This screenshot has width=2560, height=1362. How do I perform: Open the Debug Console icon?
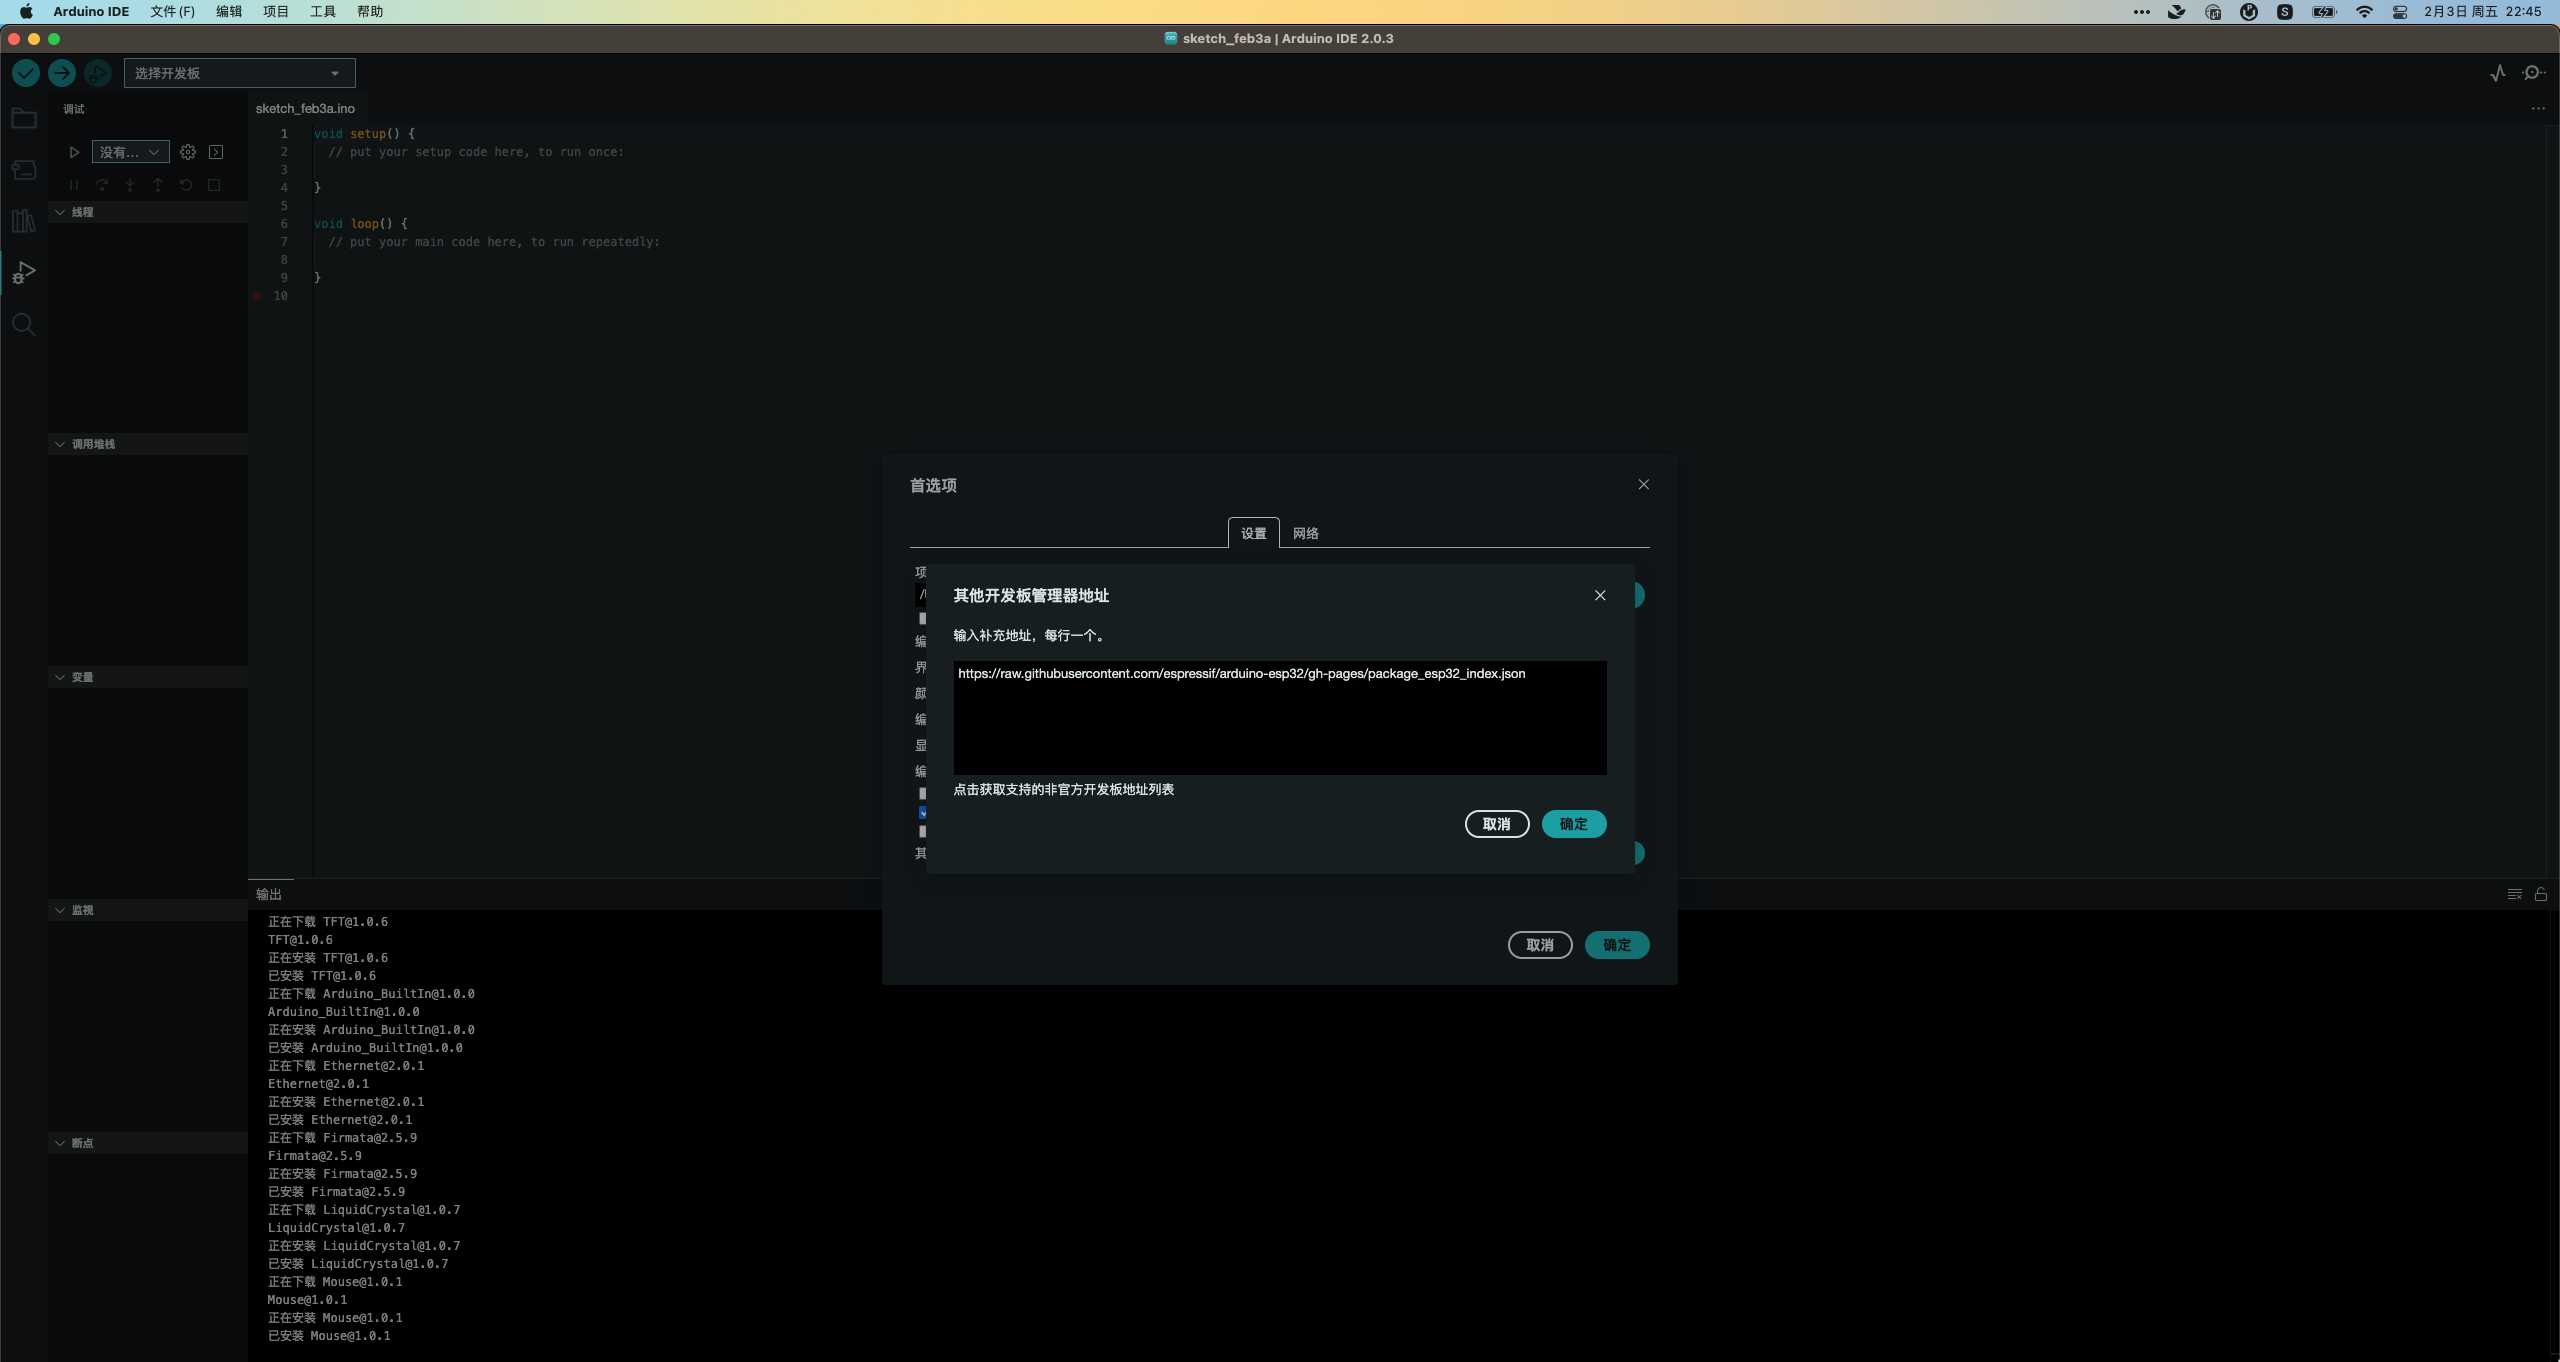pos(216,152)
